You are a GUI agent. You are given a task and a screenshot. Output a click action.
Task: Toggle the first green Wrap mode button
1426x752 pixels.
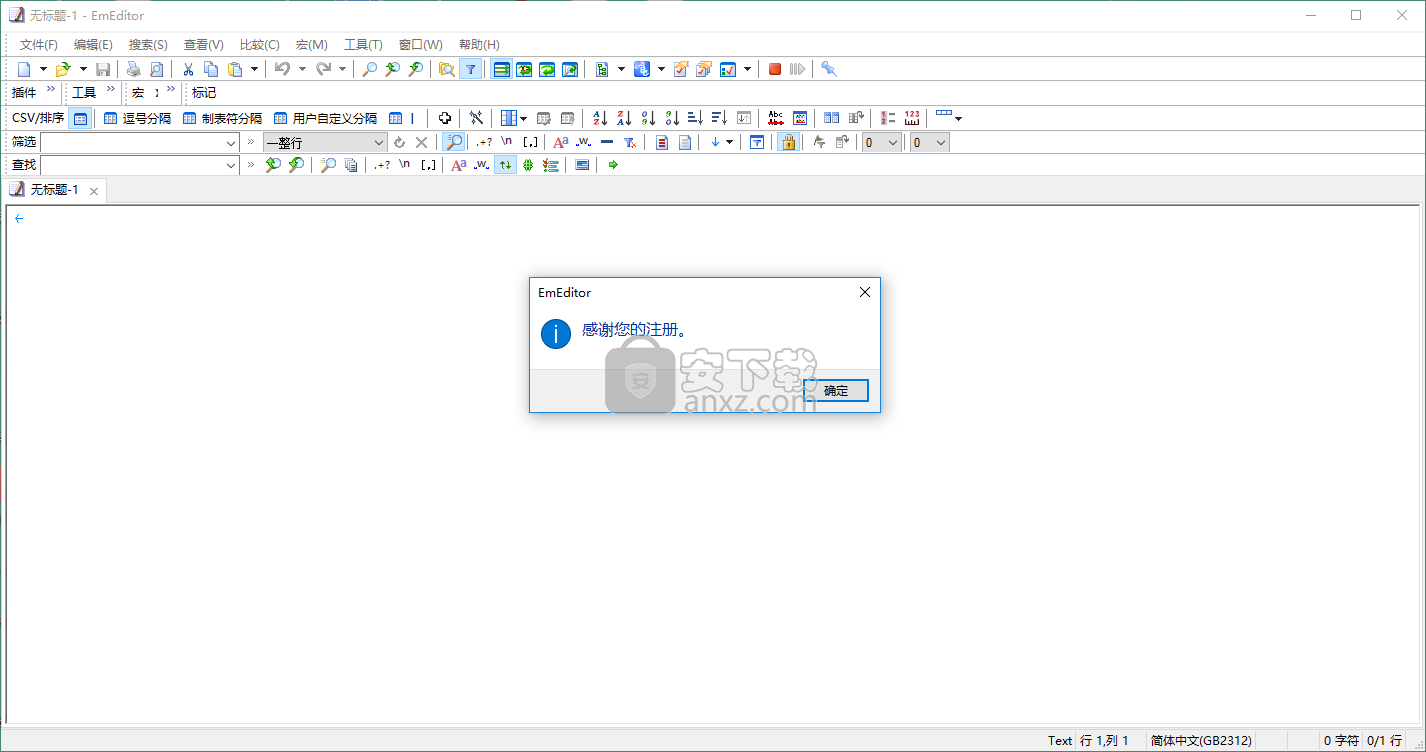[501, 69]
